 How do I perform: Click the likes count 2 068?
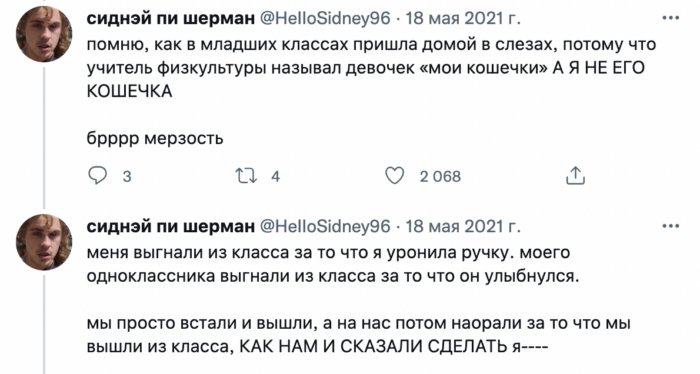pyautogui.click(x=440, y=176)
